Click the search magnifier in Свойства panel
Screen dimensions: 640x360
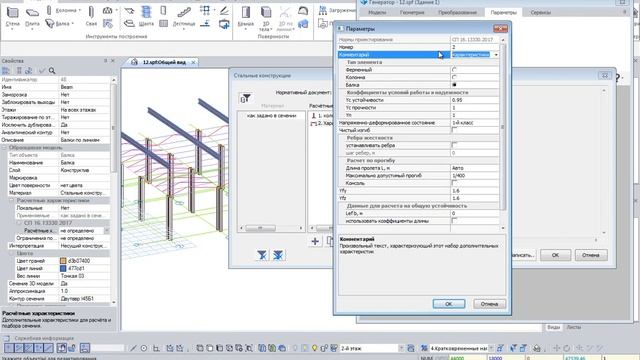click(52, 71)
